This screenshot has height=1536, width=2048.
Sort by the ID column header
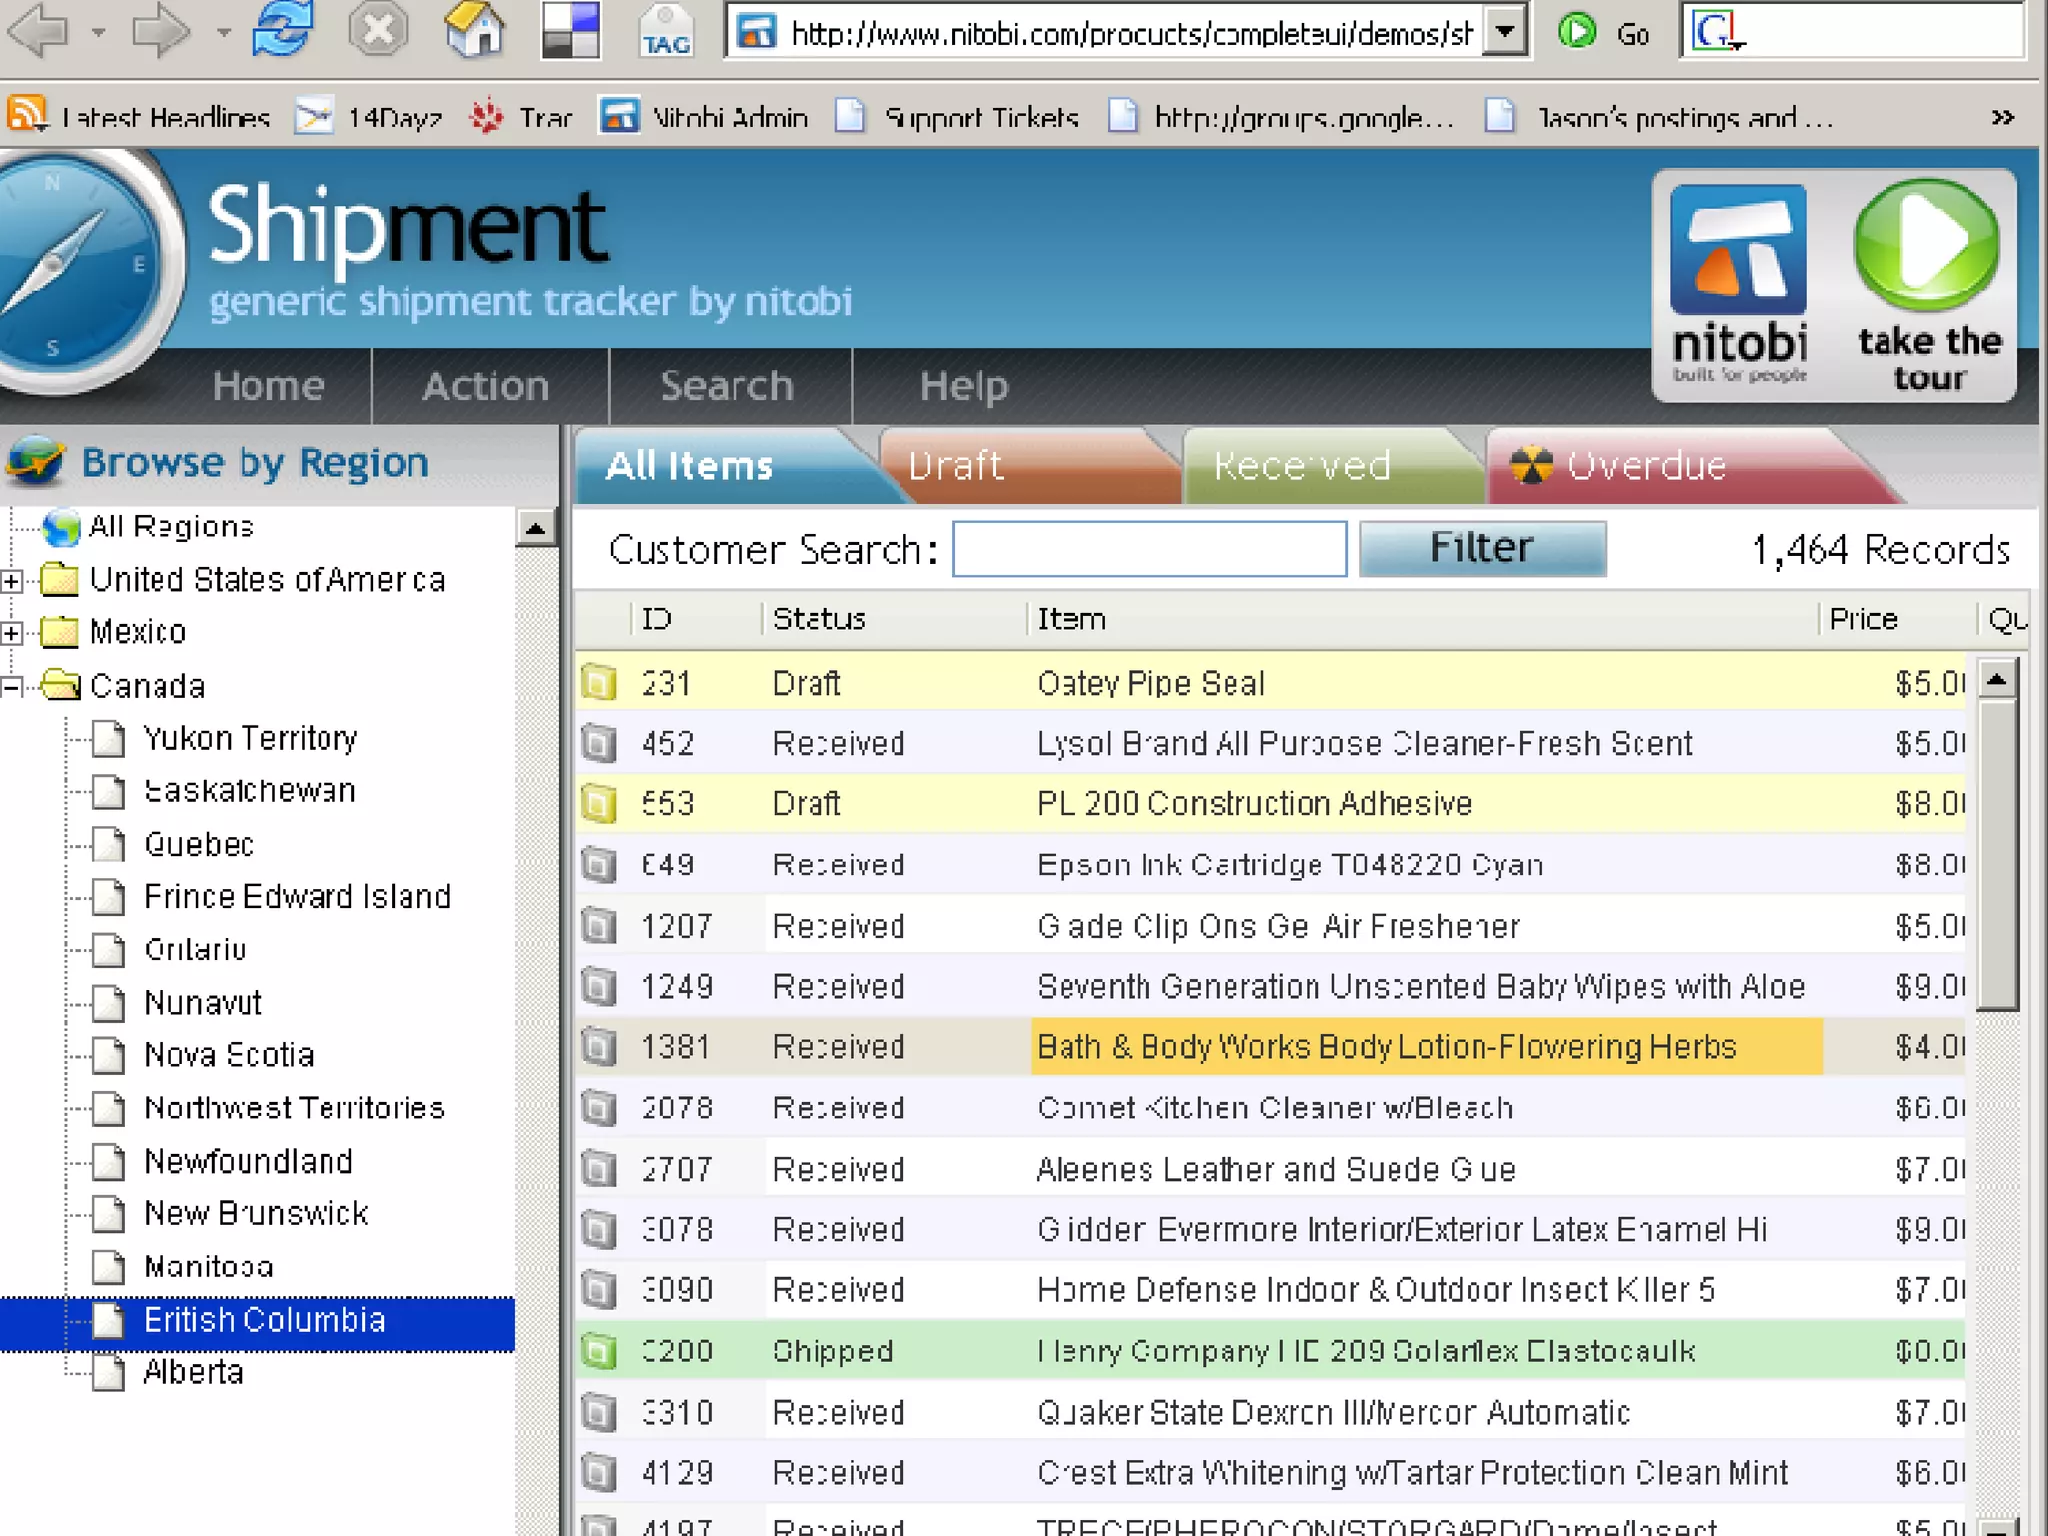pyautogui.click(x=696, y=619)
